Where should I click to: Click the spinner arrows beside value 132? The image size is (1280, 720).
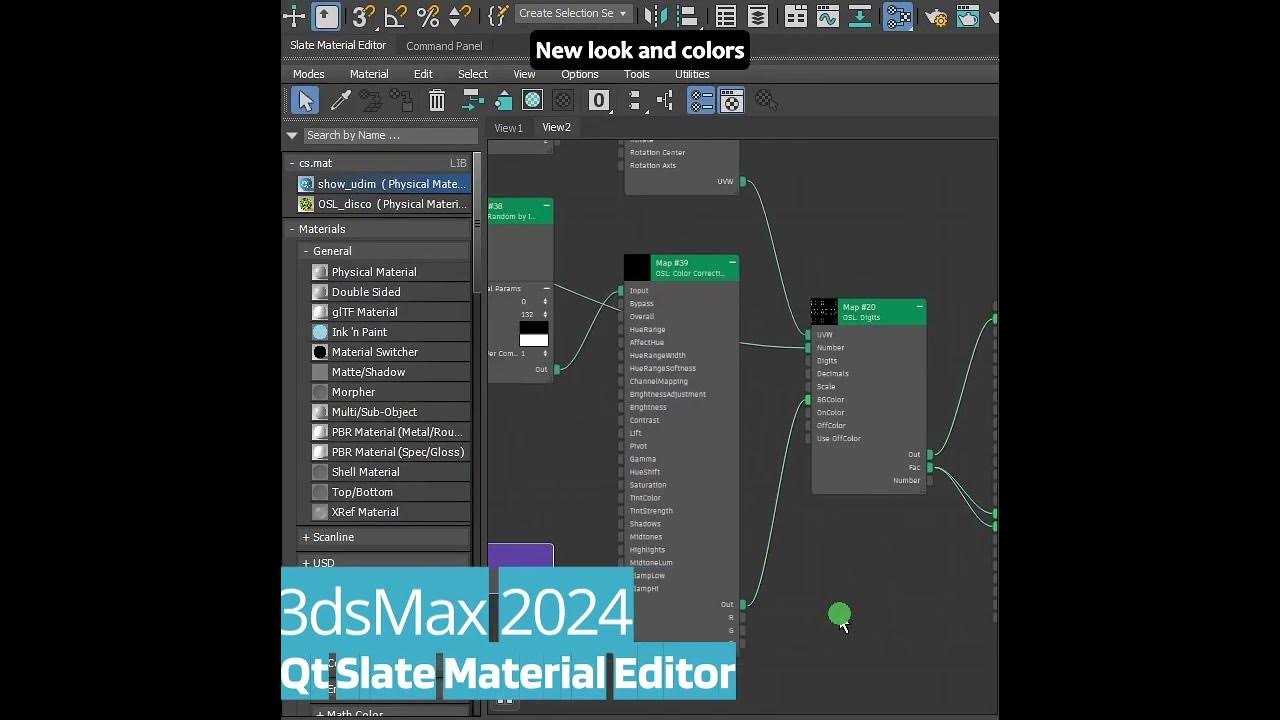(x=545, y=314)
